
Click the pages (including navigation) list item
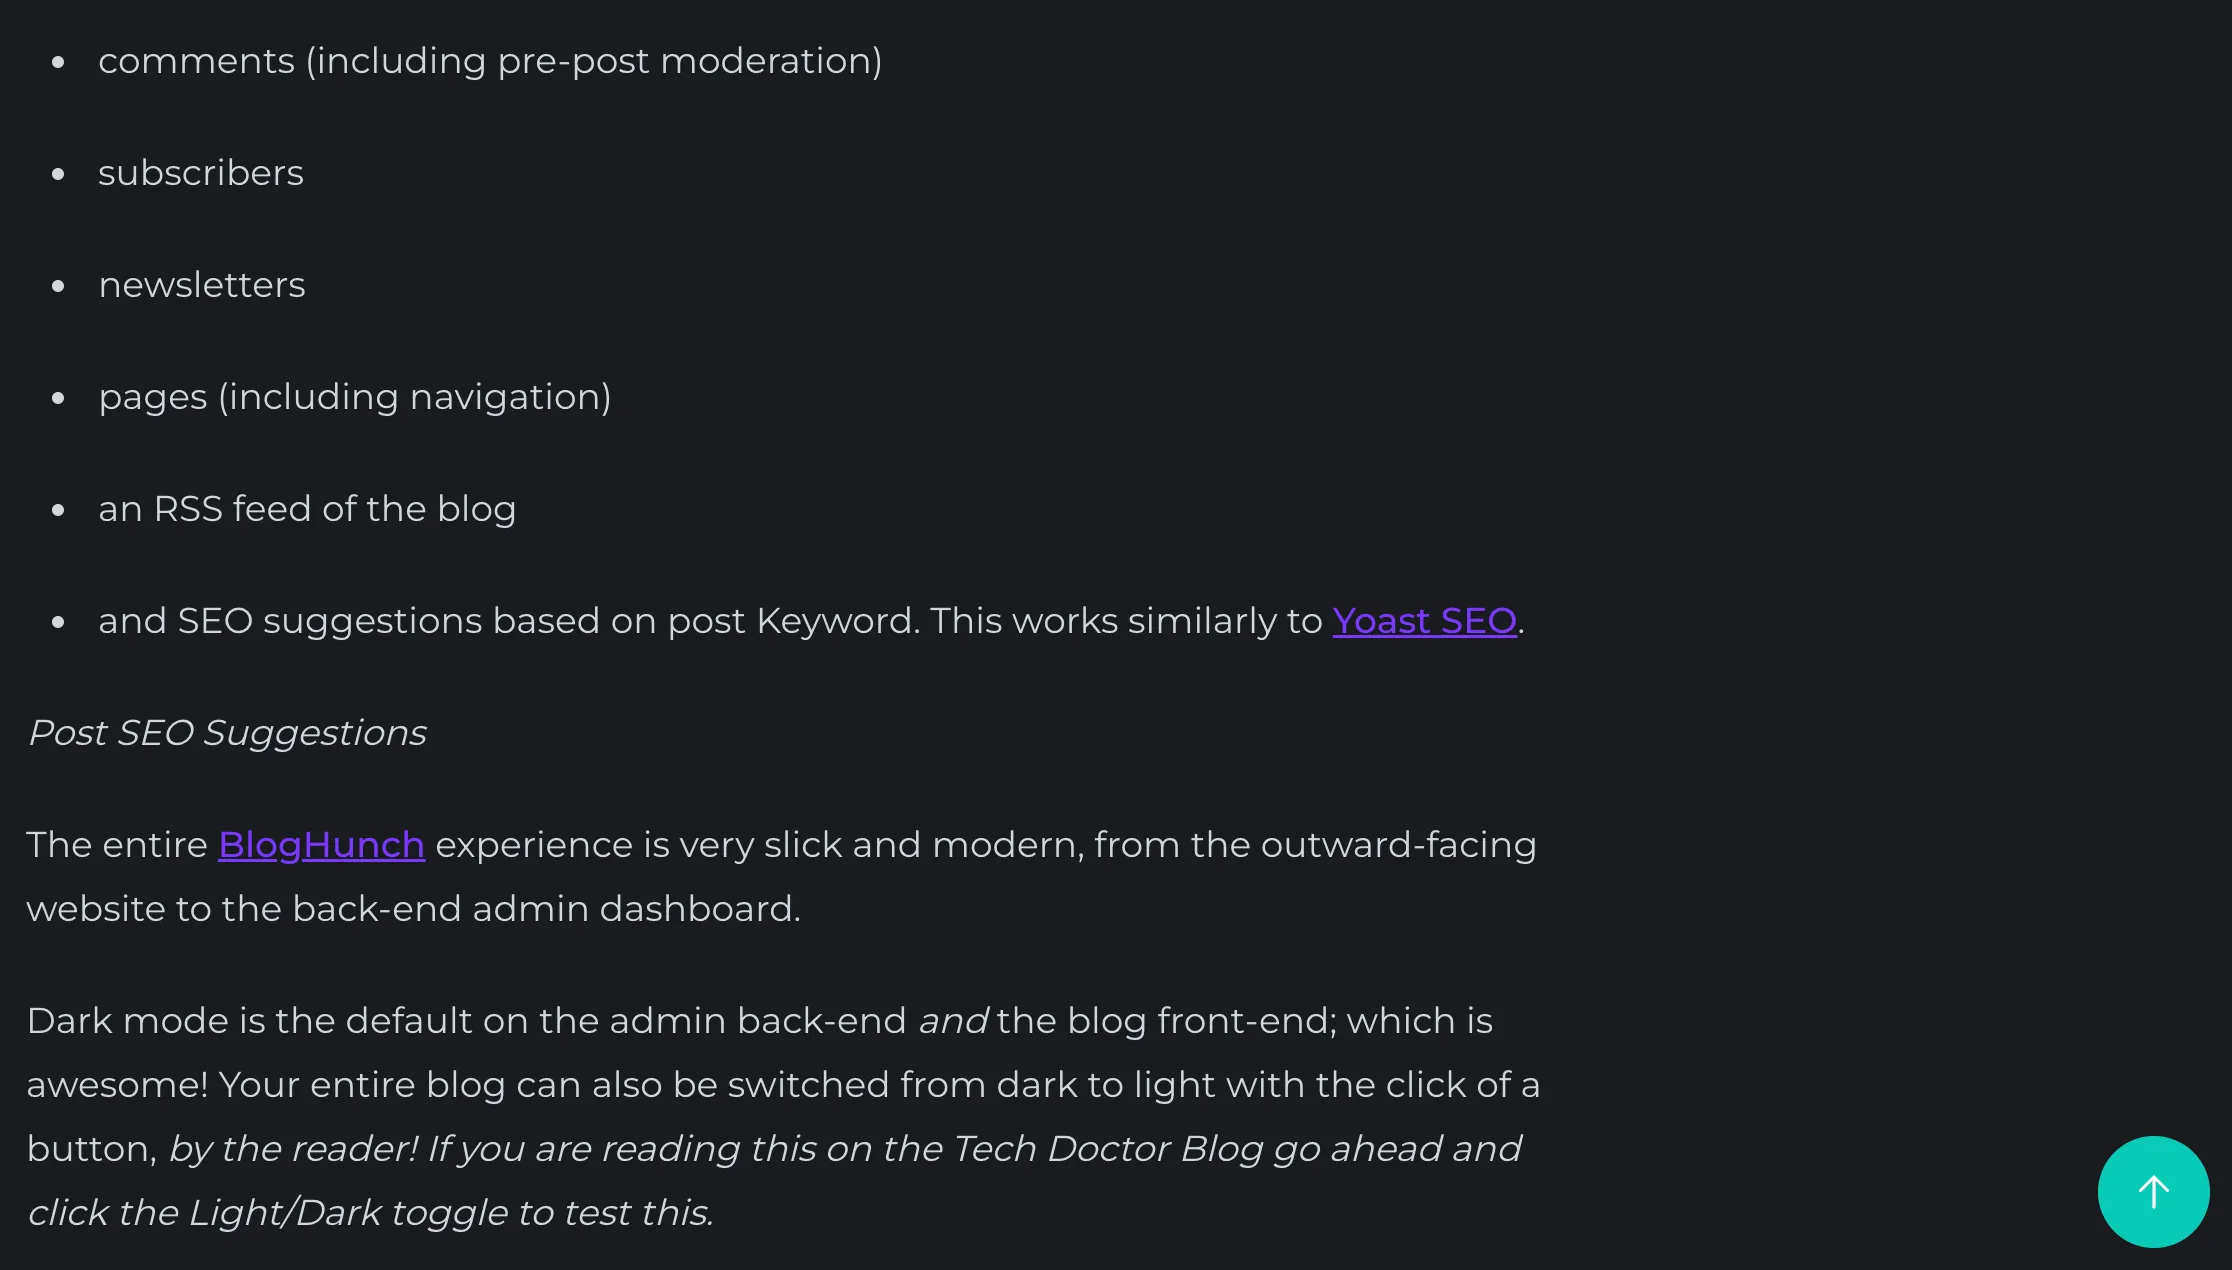[355, 397]
